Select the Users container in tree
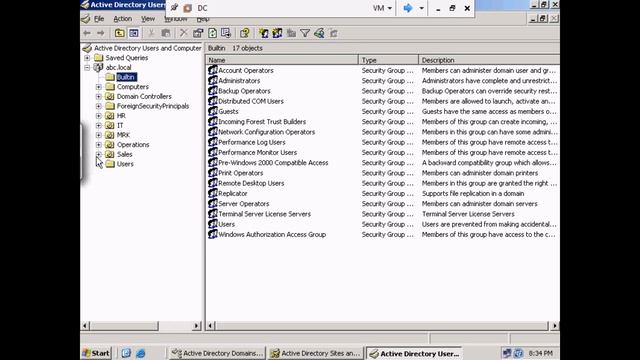Screen dimensions: 640x360 (125, 164)
